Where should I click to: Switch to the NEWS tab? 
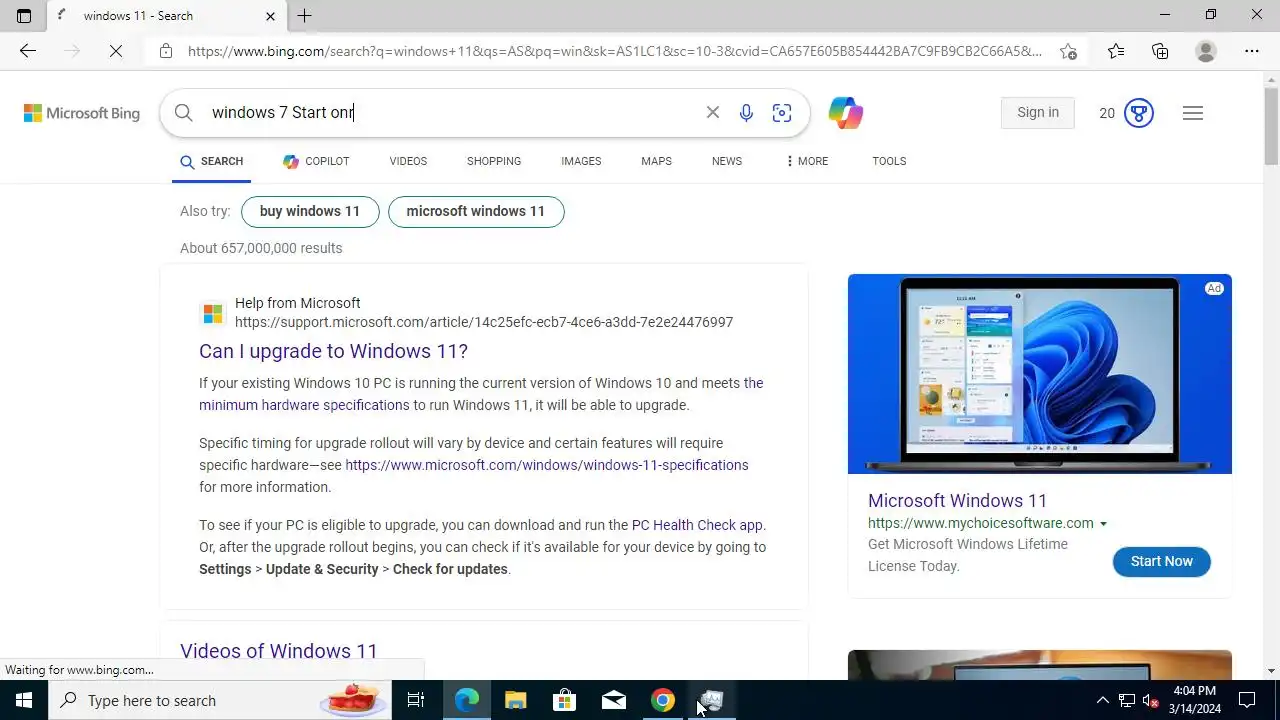pyautogui.click(x=727, y=161)
